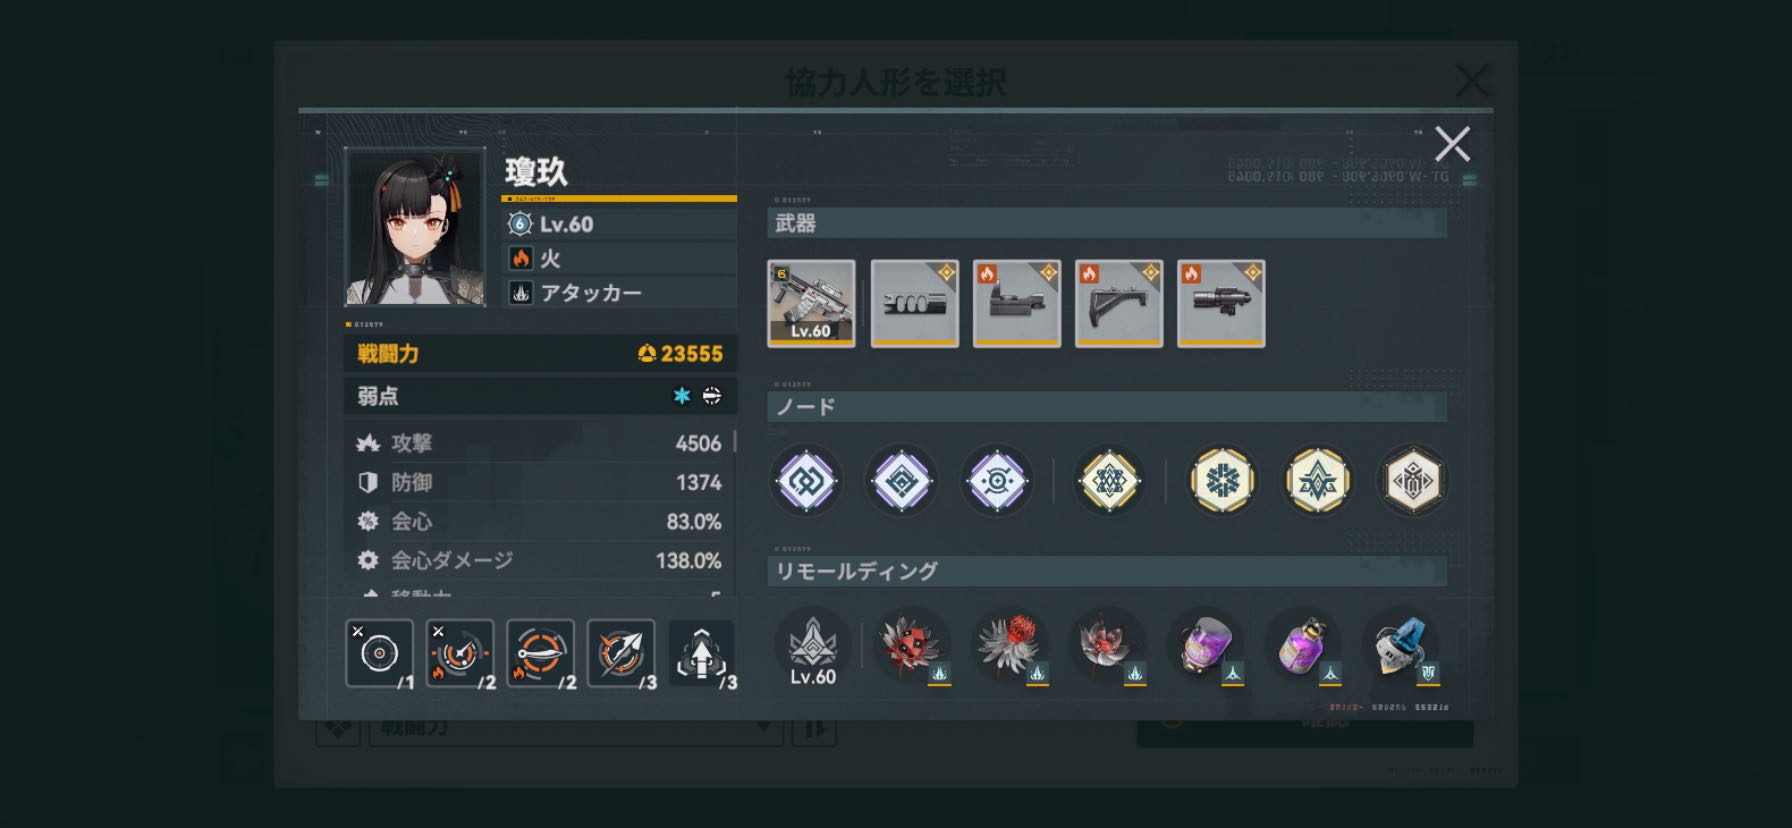The height and width of the screenshot is (828, 1792).
Task: Select the purple canister remolding item
Action: tap(1205, 645)
